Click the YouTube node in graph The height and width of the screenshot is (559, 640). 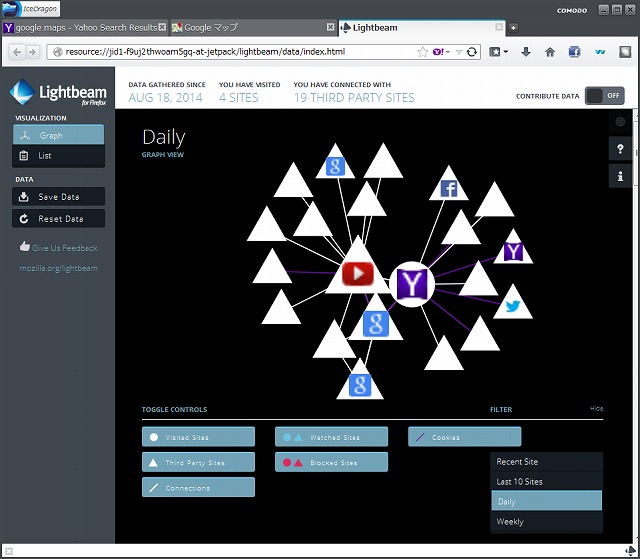click(358, 273)
